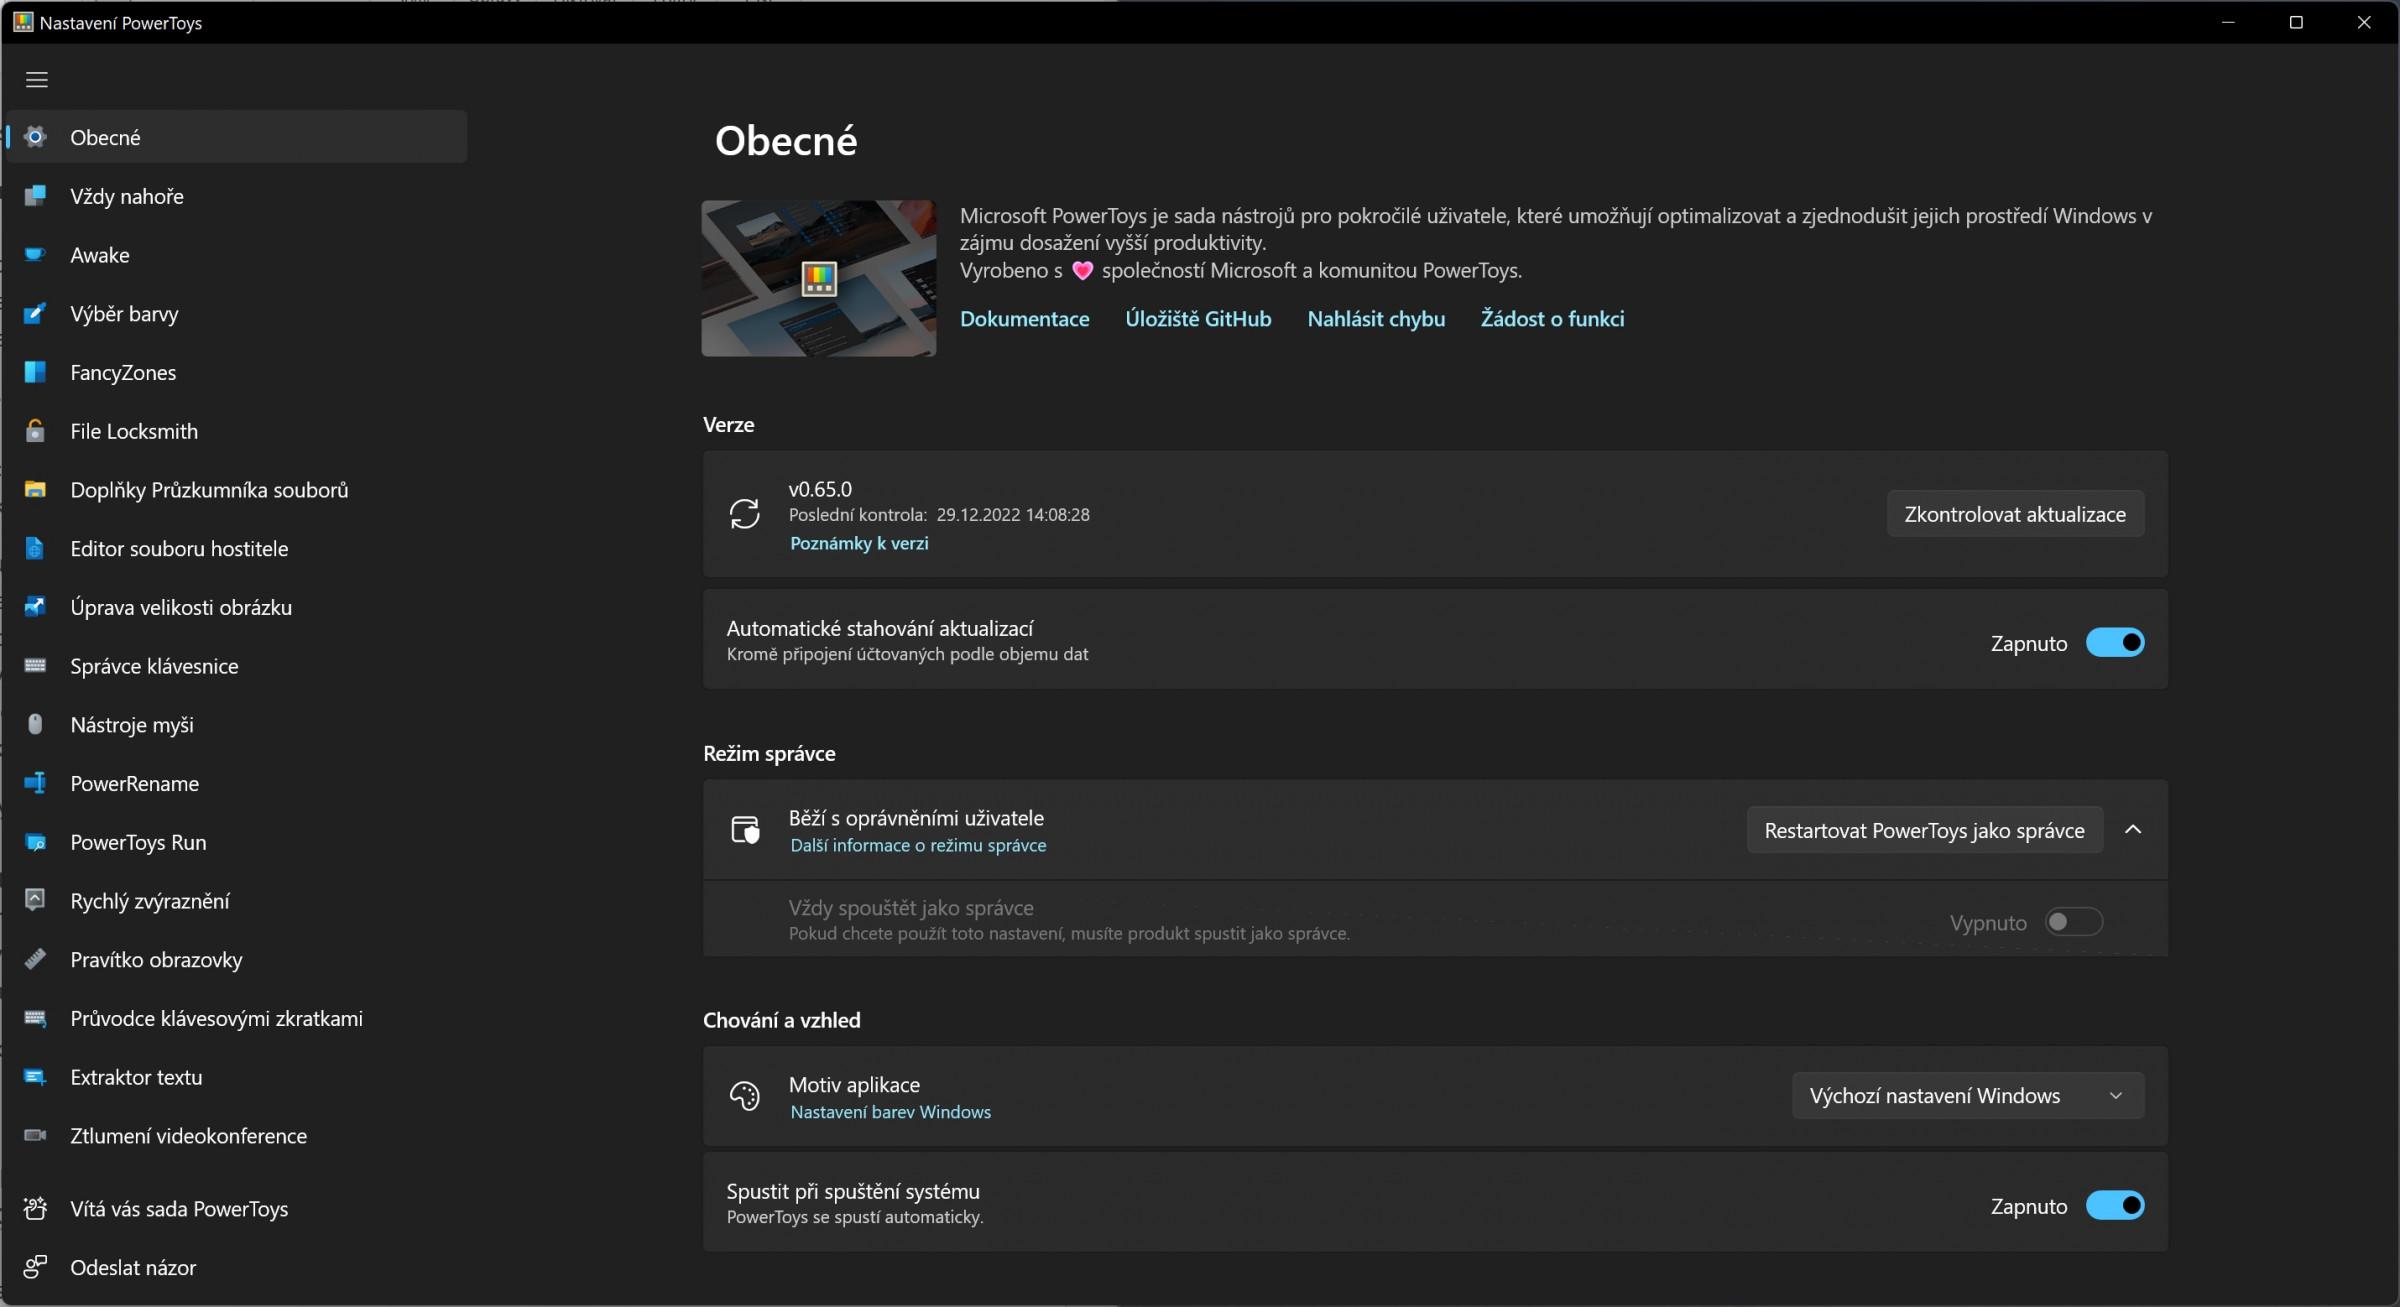Click the Doplňky Průzkumníka souborů folder icon
This screenshot has height=1307, width=2400.
(35, 490)
